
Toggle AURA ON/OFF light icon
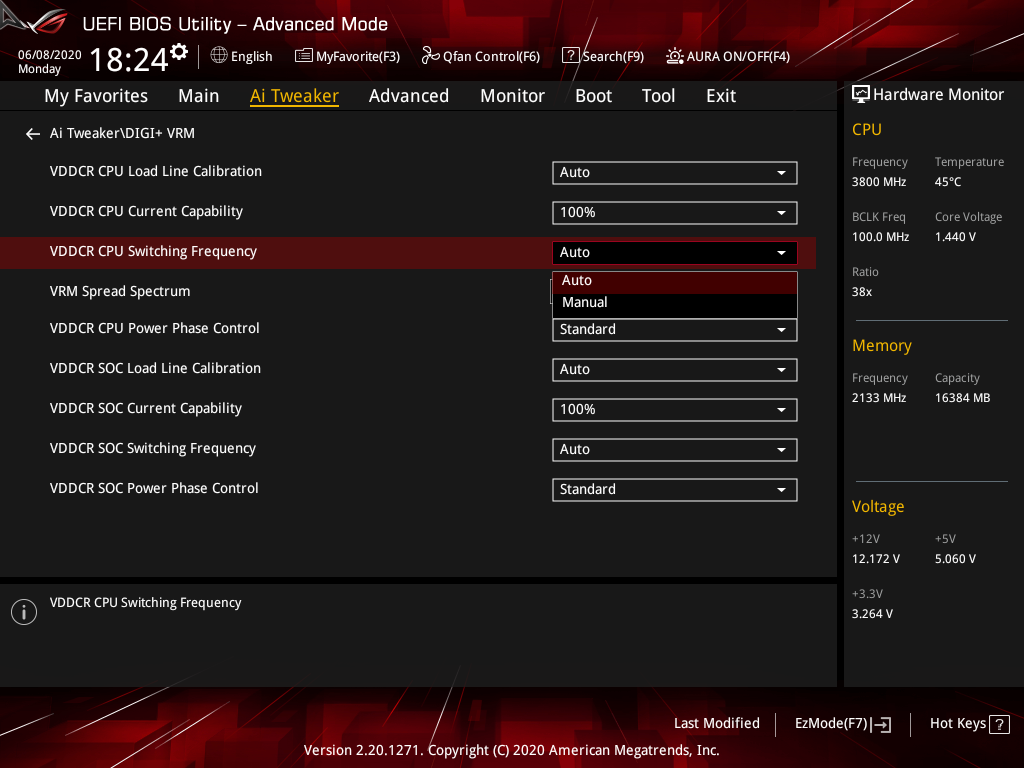(675, 56)
